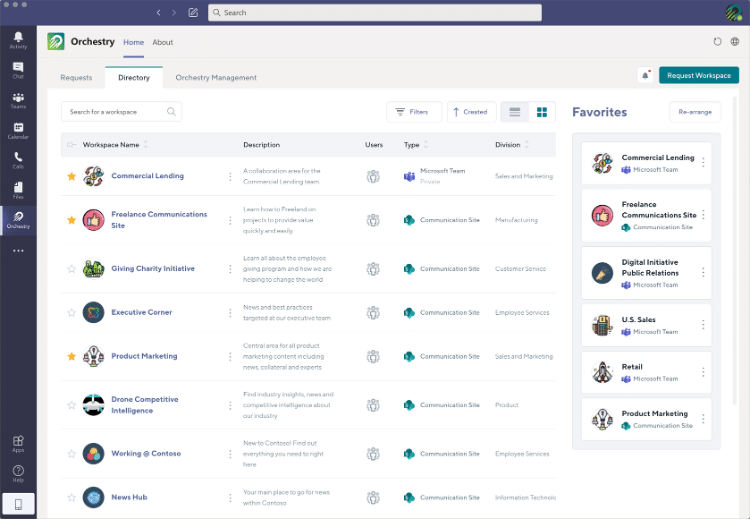Click the top Teams Search bar
The width and height of the screenshot is (750, 520).
[375, 13]
